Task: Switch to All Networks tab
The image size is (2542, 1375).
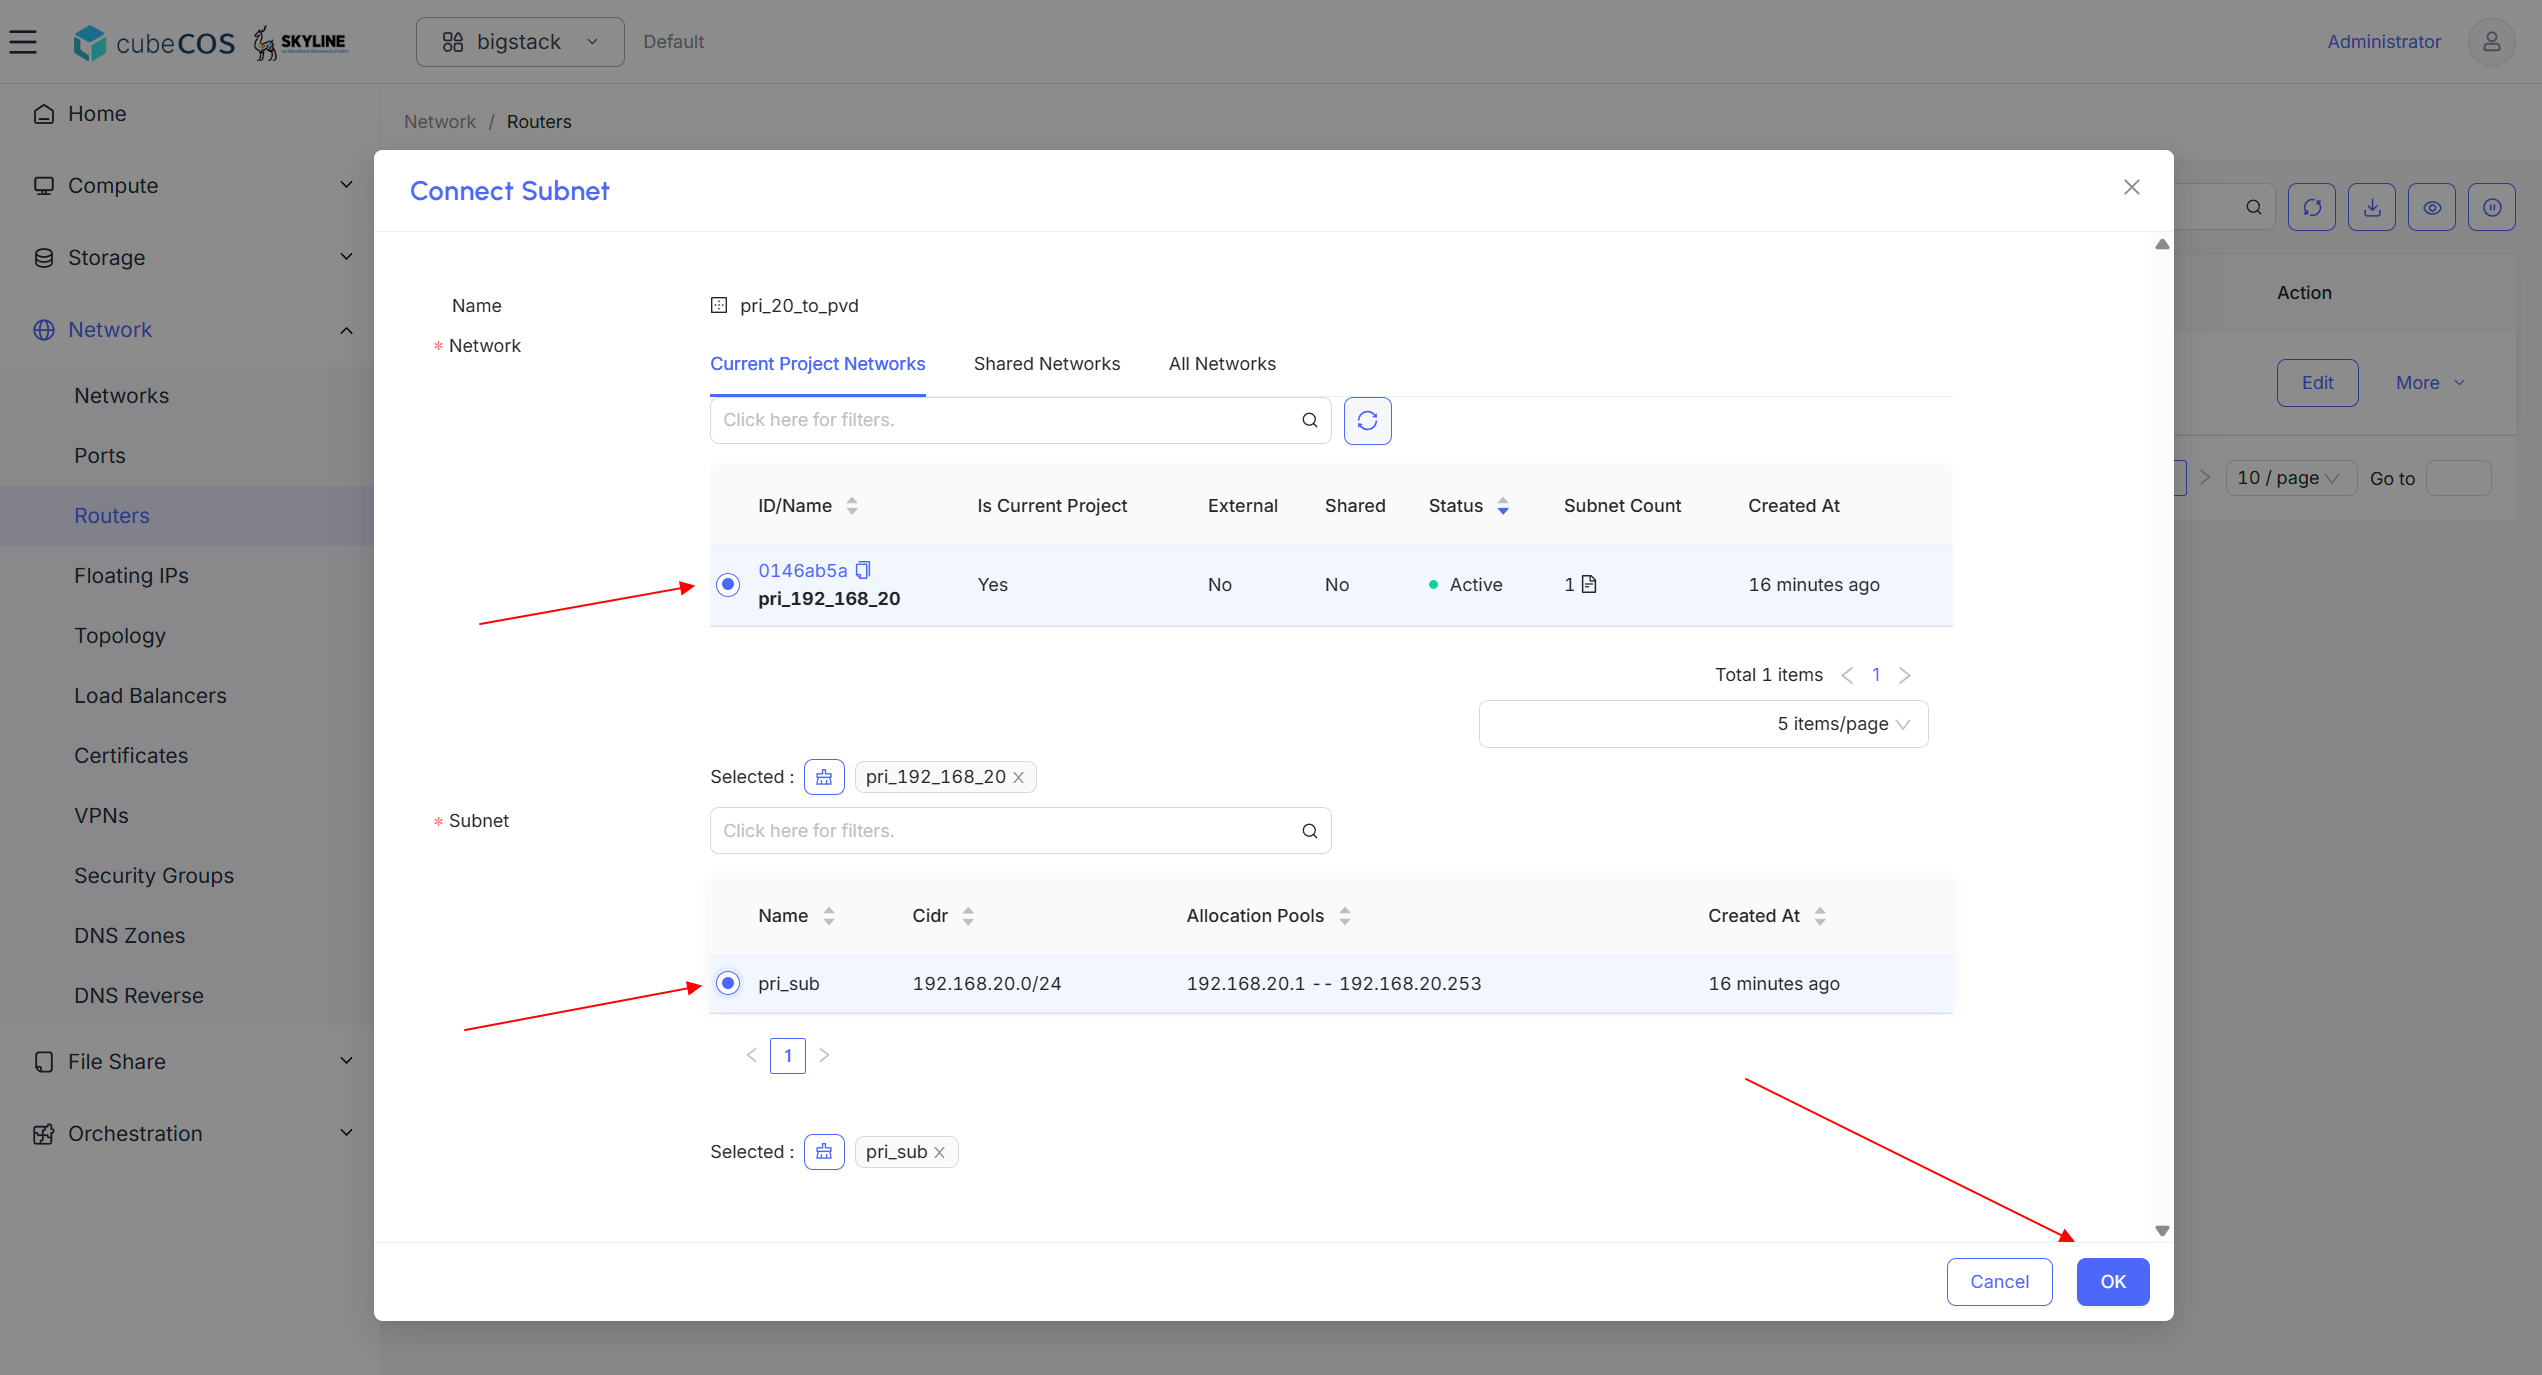Action: click(1222, 364)
